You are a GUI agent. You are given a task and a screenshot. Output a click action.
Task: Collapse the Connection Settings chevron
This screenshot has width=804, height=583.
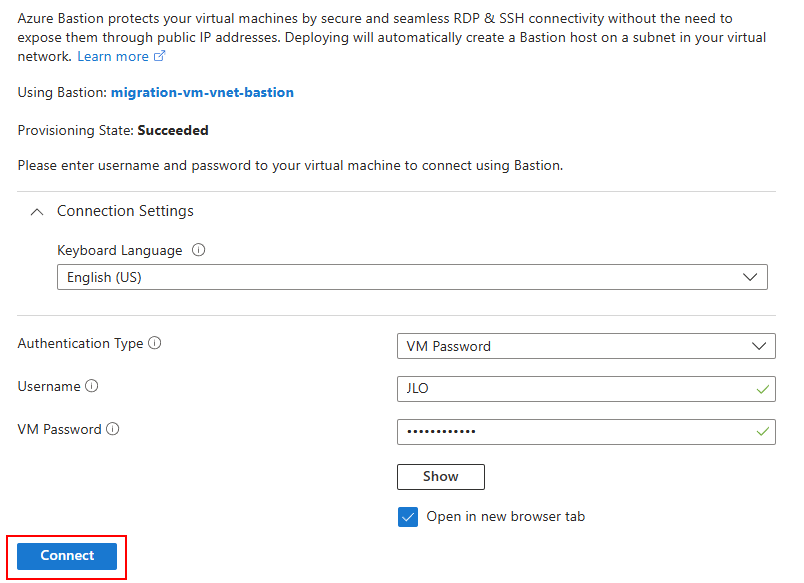pyautogui.click(x=37, y=212)
